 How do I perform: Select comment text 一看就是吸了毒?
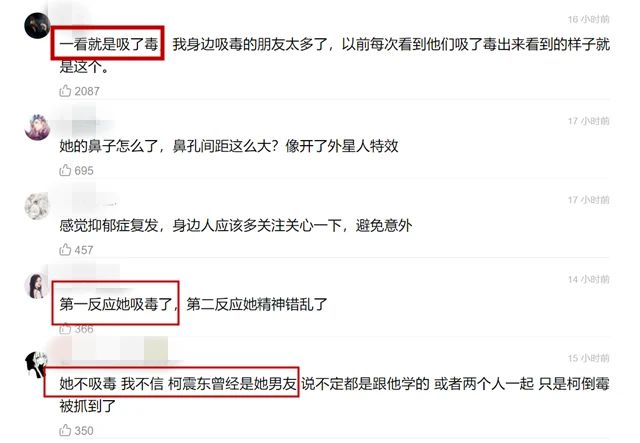[109, 44]
